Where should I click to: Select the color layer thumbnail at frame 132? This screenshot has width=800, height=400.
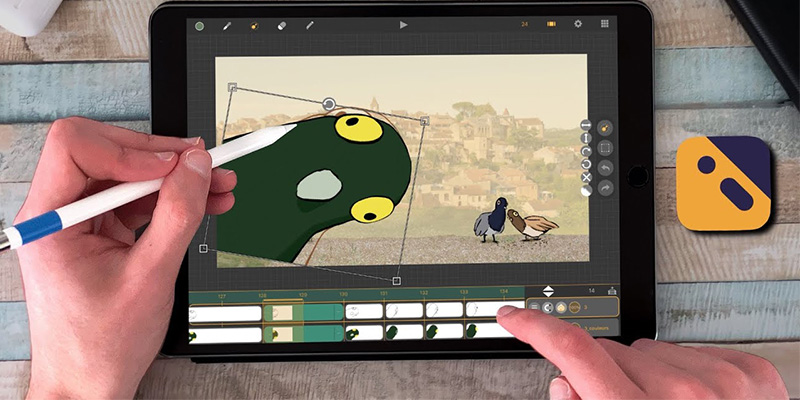pyautogui.click(x=444, y=331)
